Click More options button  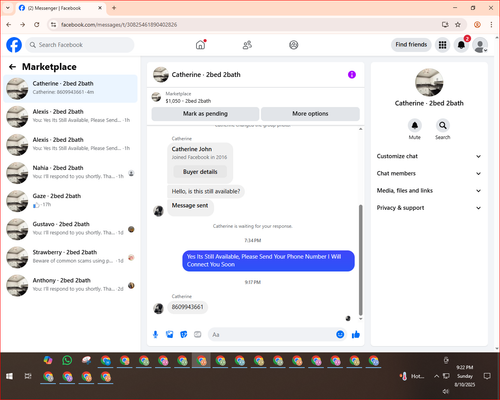310,114
